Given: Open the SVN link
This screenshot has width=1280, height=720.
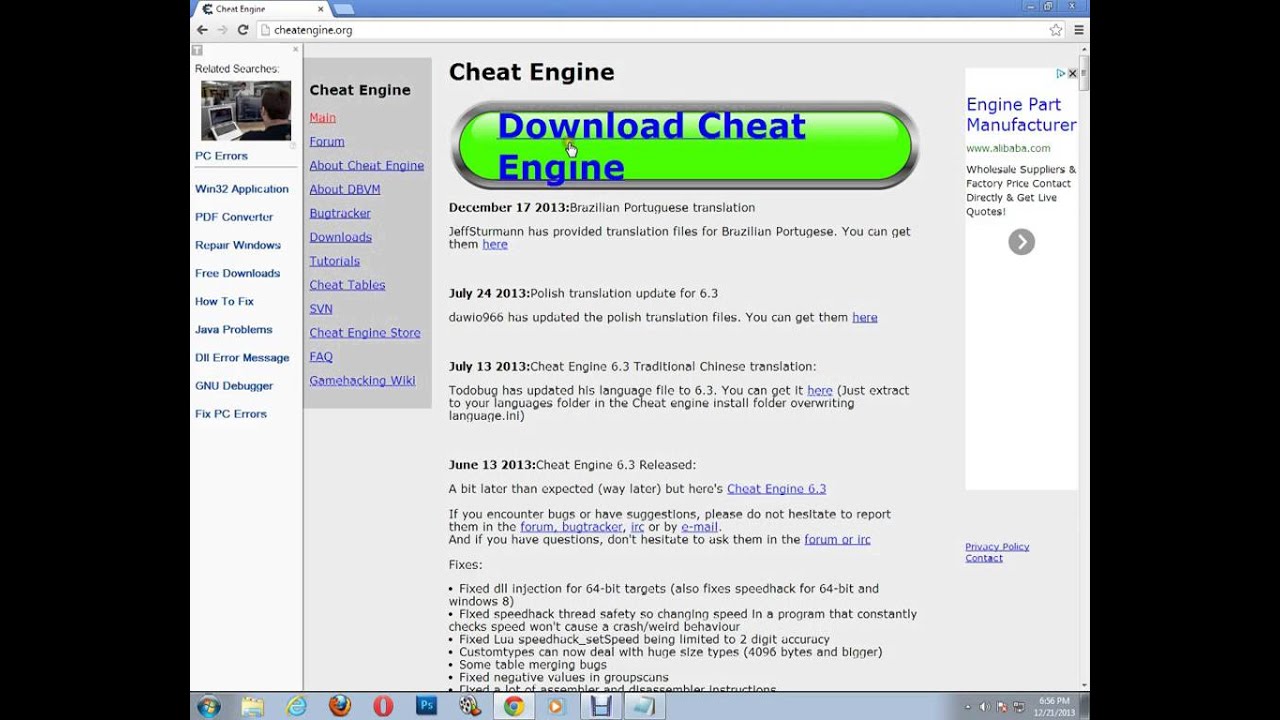Looking at the screenshot, I should (x=321, y=309).
